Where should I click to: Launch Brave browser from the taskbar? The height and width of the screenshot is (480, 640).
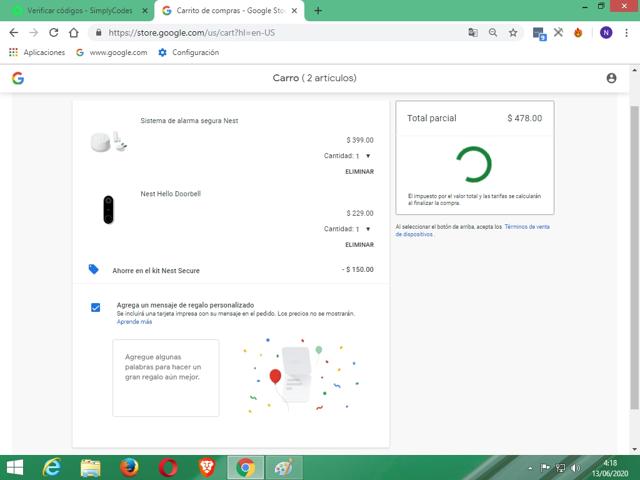[x=207, y=467]
